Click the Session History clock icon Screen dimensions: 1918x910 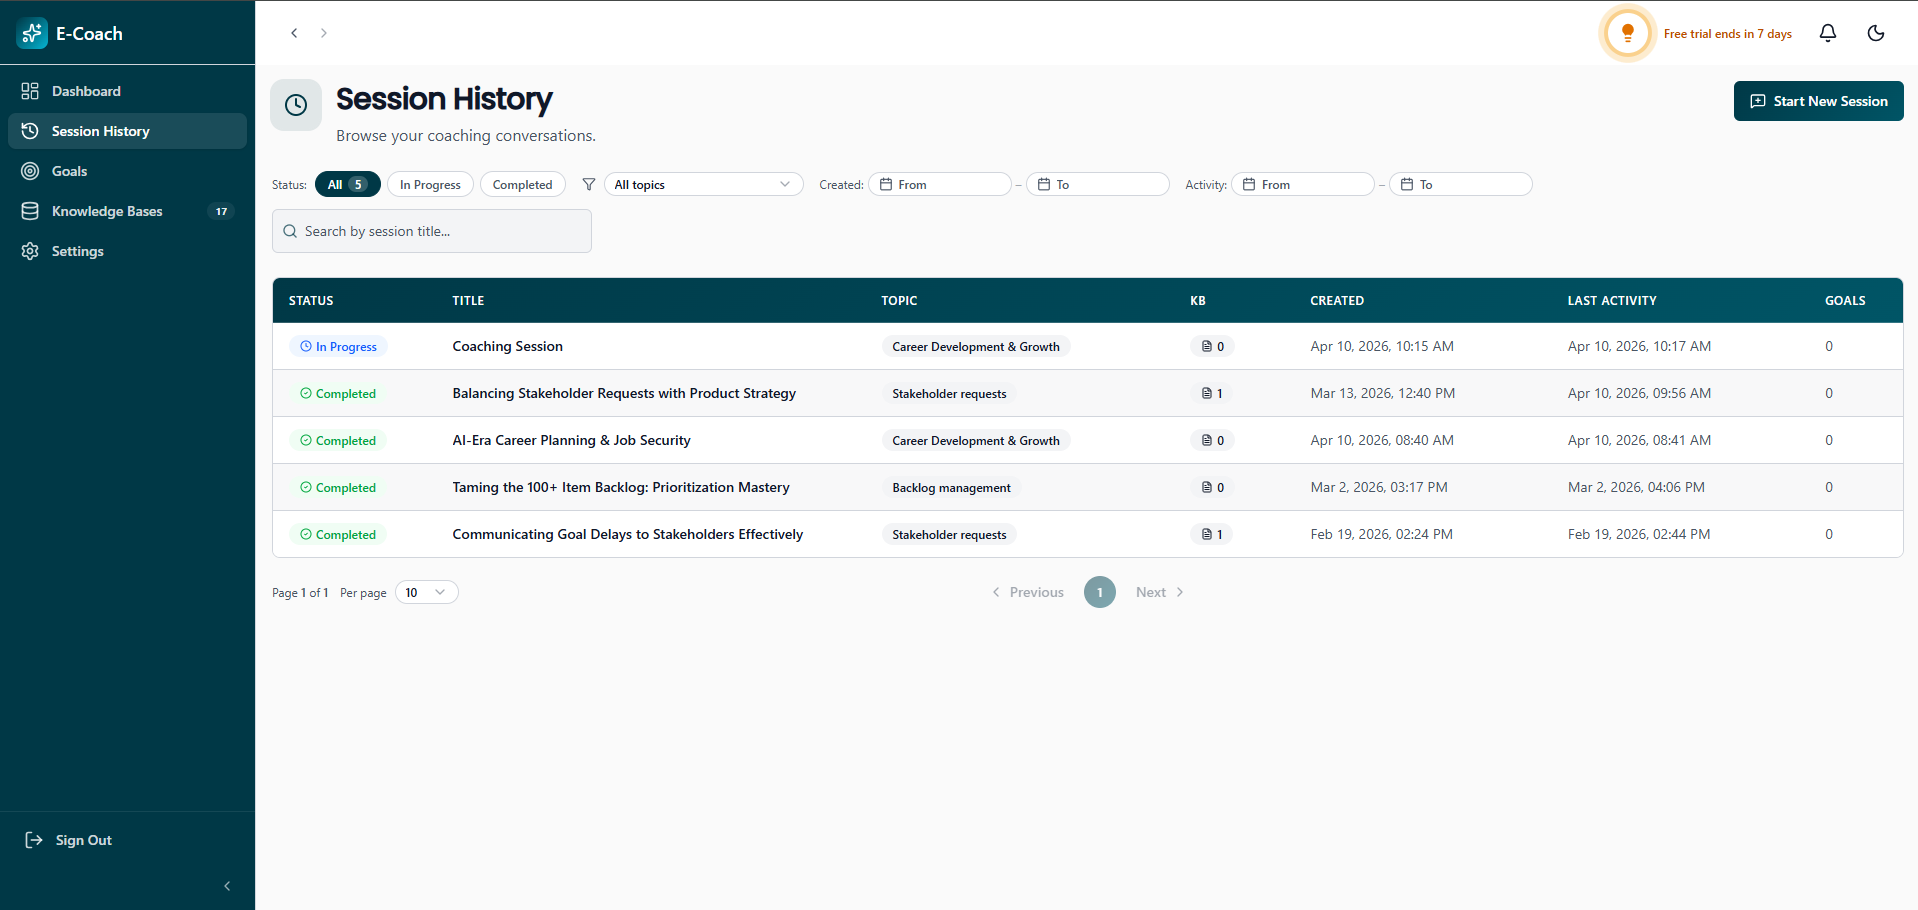[x=296, y=105]
